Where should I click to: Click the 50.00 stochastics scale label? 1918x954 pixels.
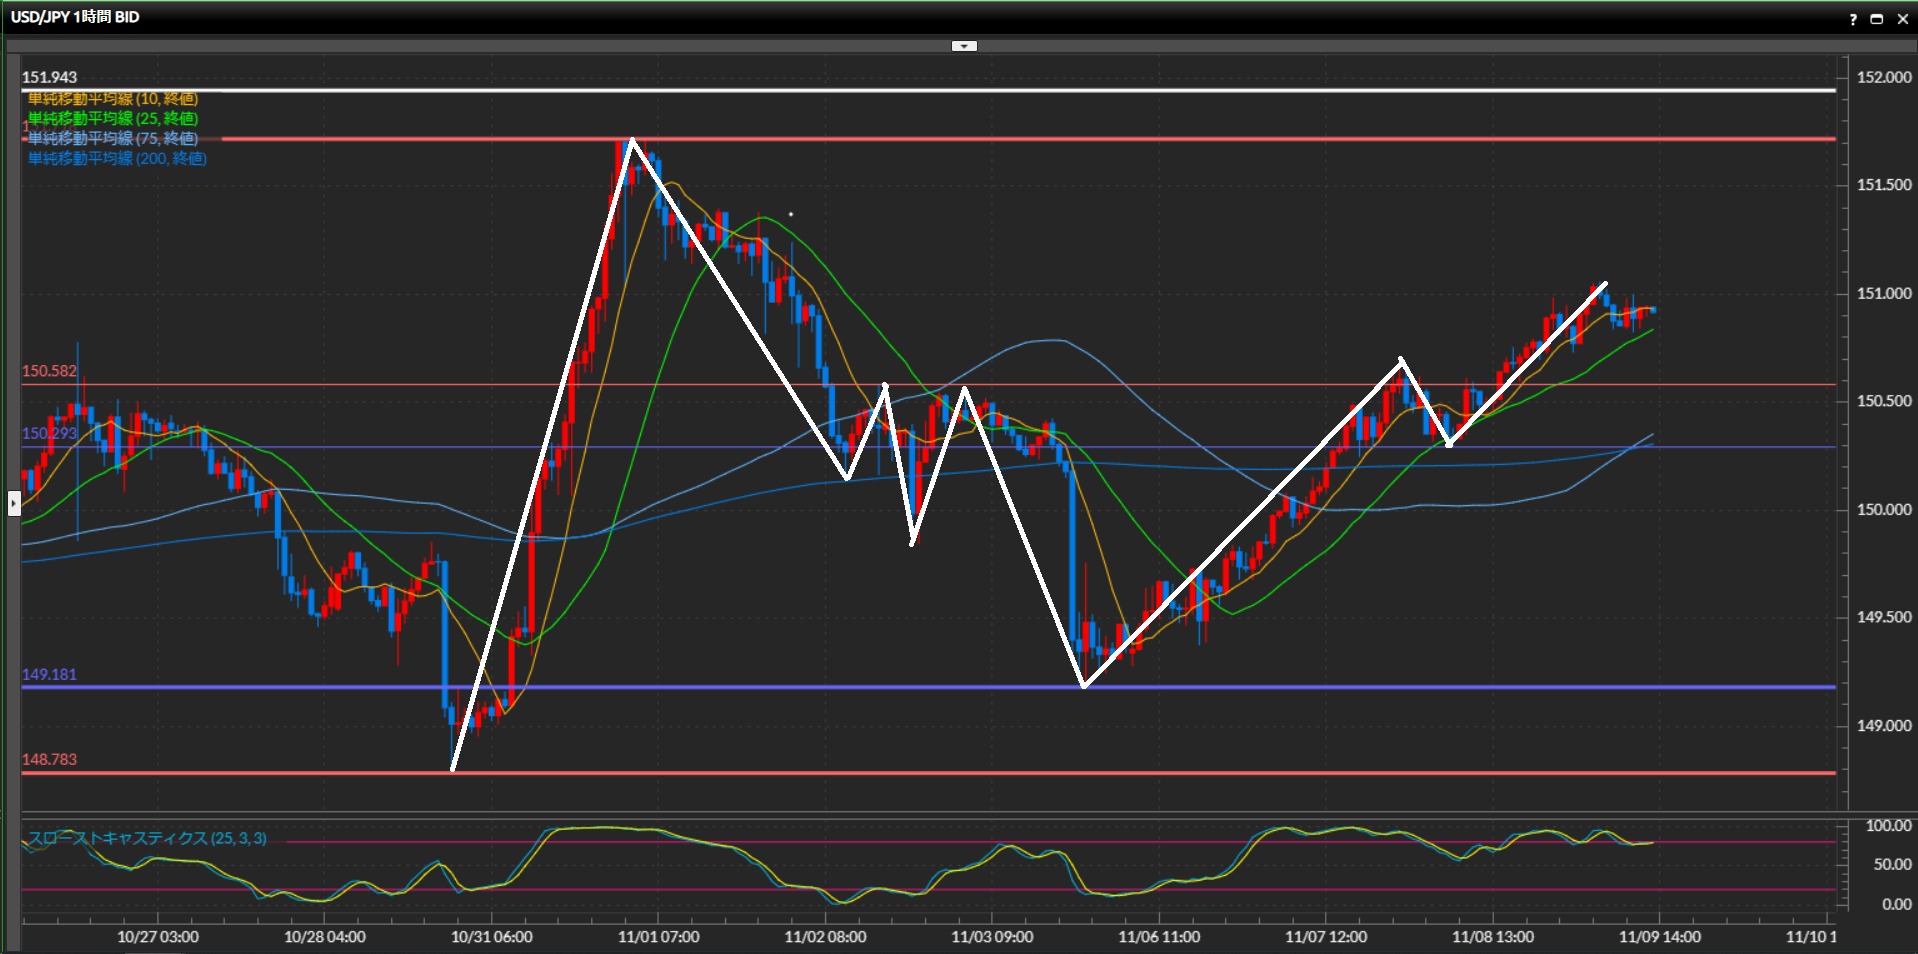1892,865
